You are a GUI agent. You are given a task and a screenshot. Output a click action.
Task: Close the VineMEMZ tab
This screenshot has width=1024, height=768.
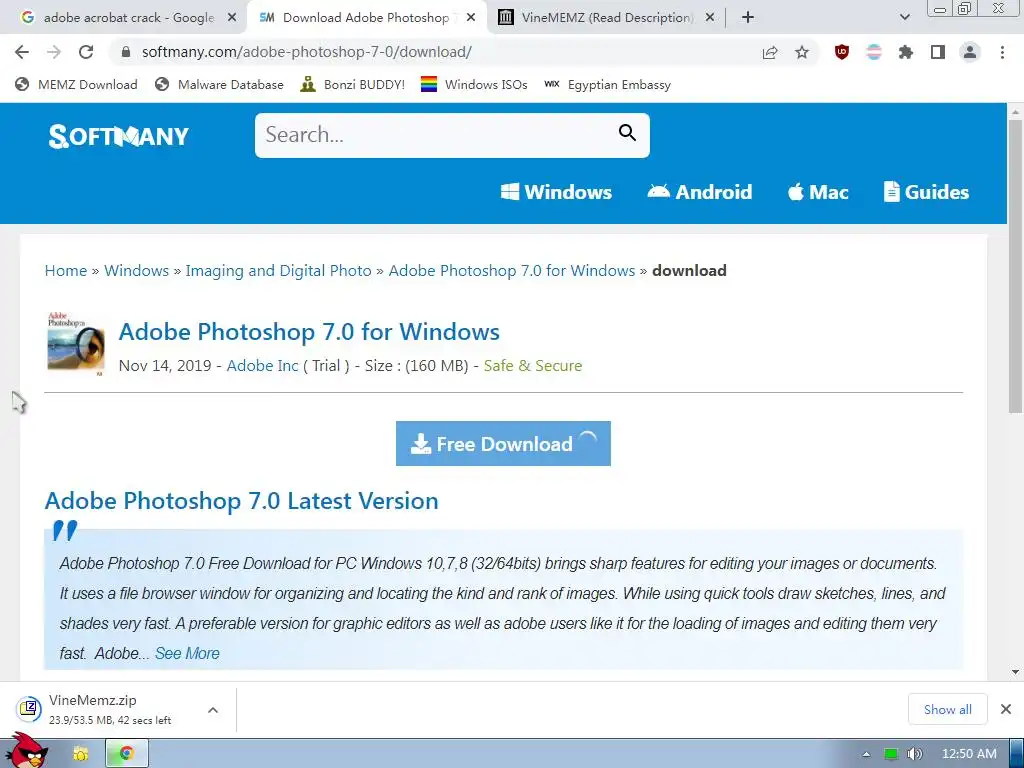click(711, 18)
